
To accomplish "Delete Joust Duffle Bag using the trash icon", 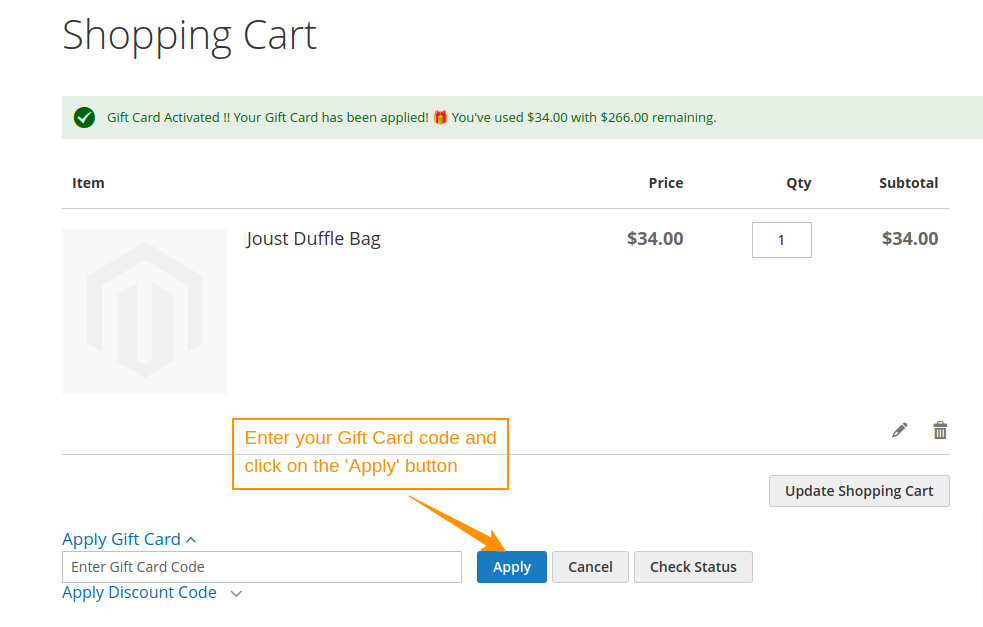I will point(940,430).
